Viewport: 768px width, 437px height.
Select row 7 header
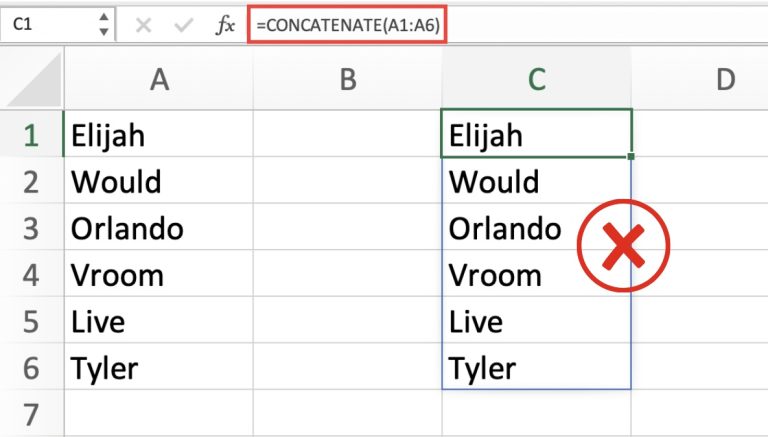point(31,413)
